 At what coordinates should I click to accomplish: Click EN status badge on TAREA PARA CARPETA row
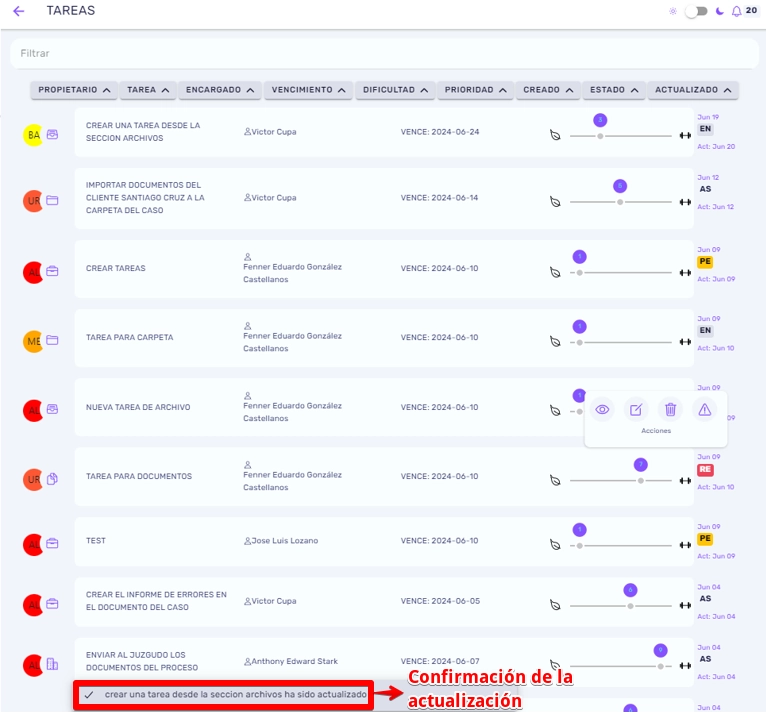[705, 331]
